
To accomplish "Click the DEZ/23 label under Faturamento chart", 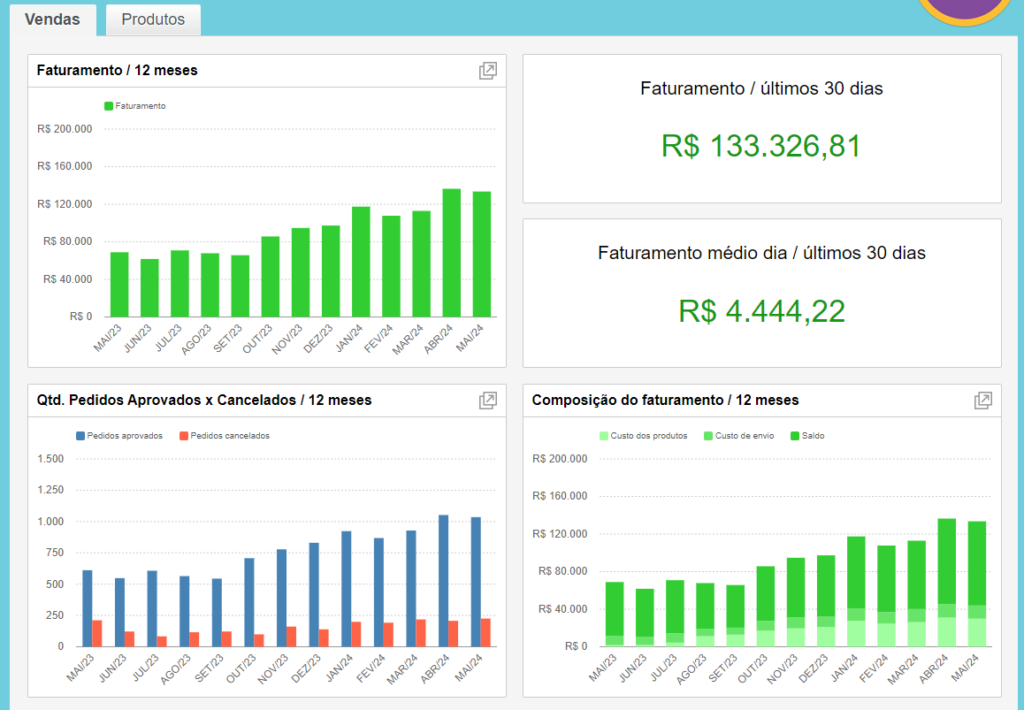I will pyautogui.click(x=319, y=338).
